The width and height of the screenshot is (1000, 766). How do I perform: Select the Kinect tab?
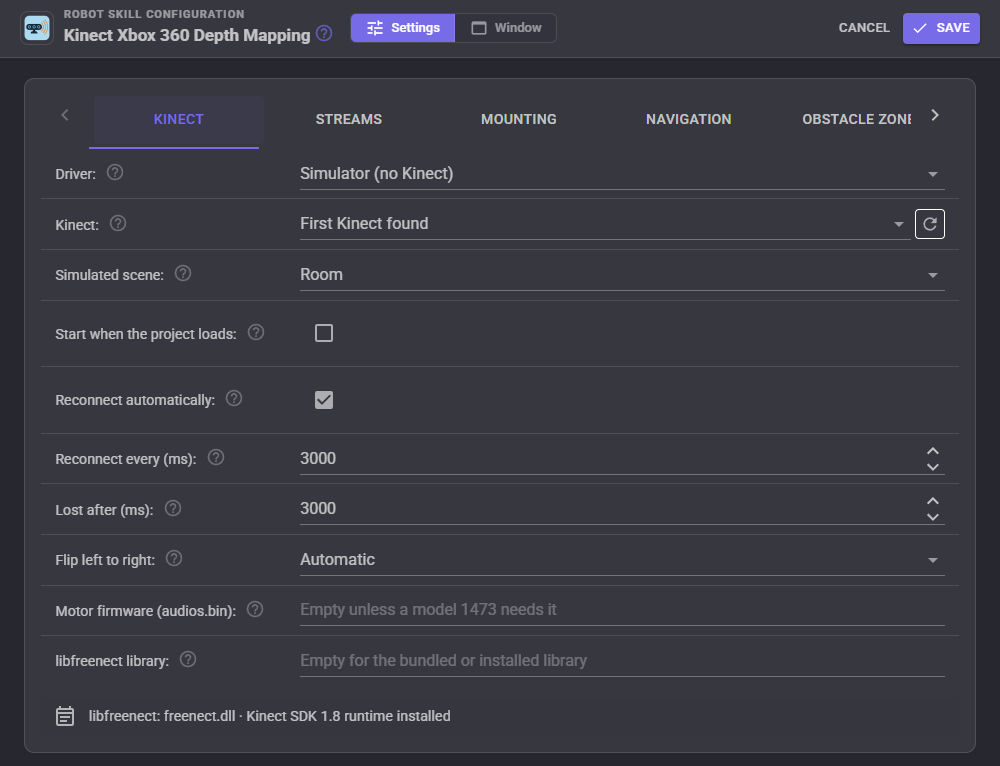(x=179, y=119)
